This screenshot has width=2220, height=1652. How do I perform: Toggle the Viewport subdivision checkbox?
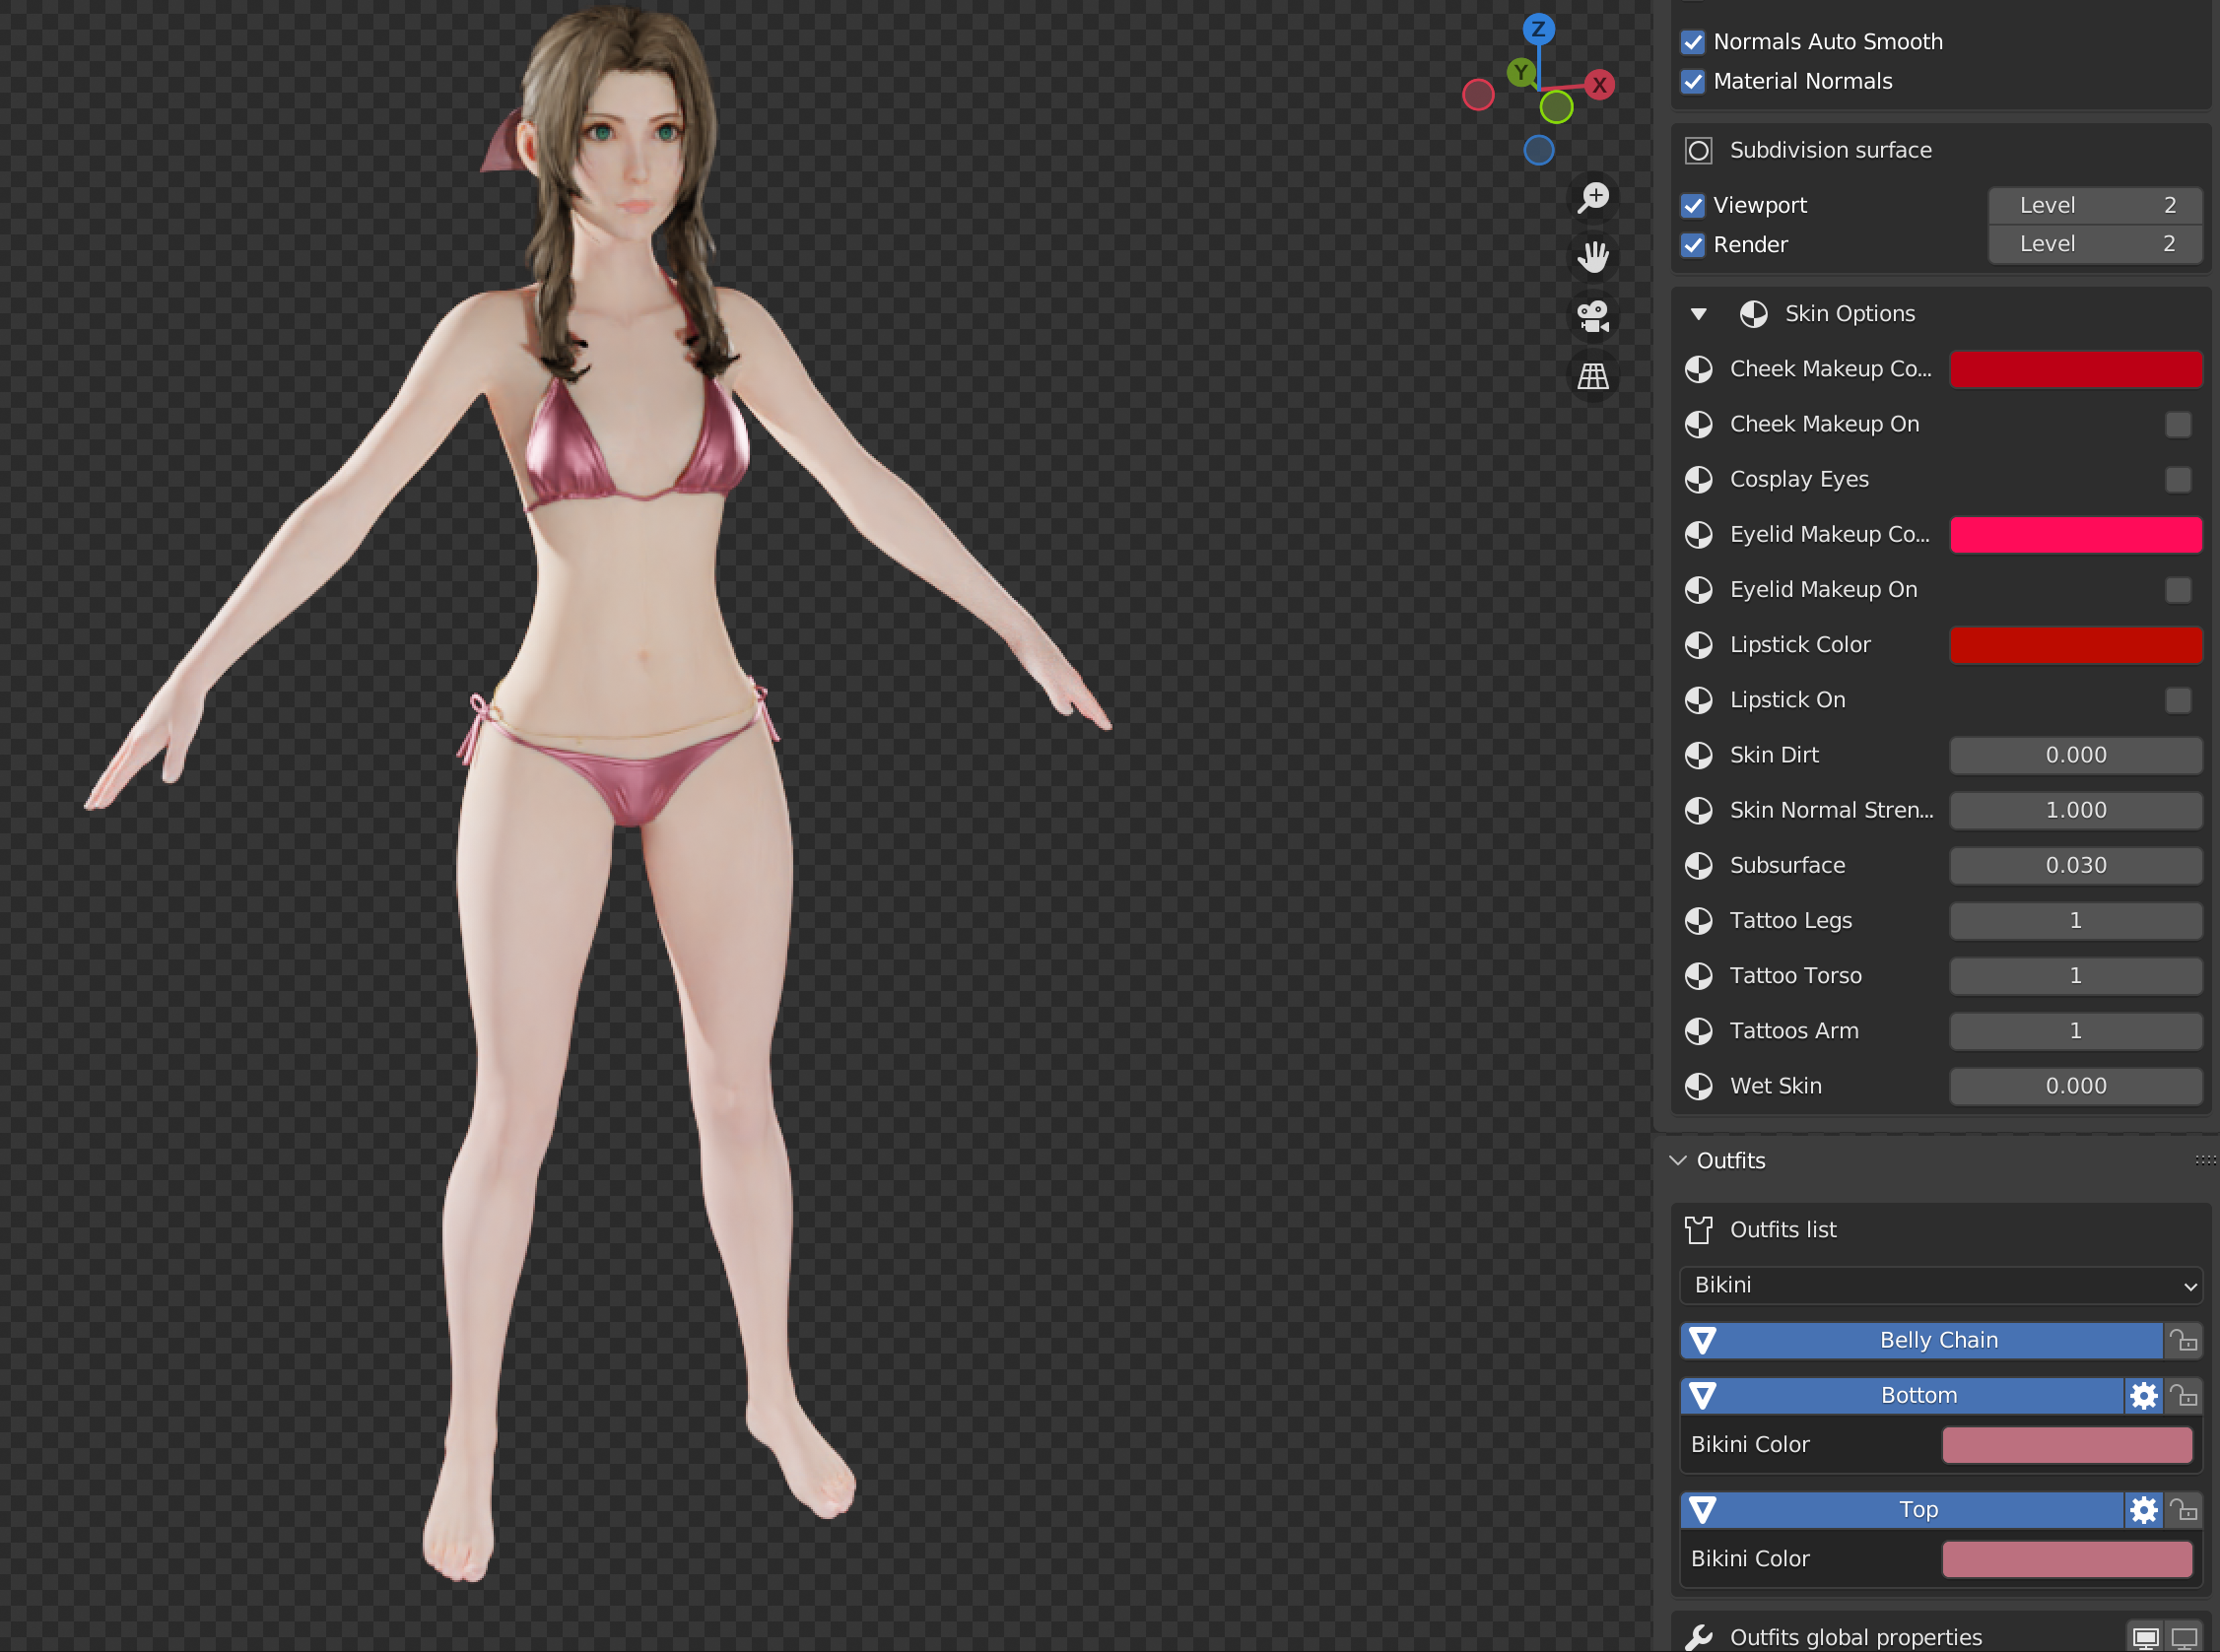tap(1692, 206)
